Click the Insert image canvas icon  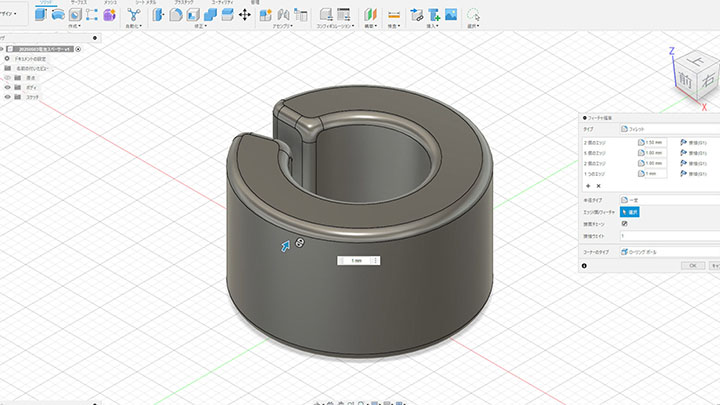(x=451, y=15)
